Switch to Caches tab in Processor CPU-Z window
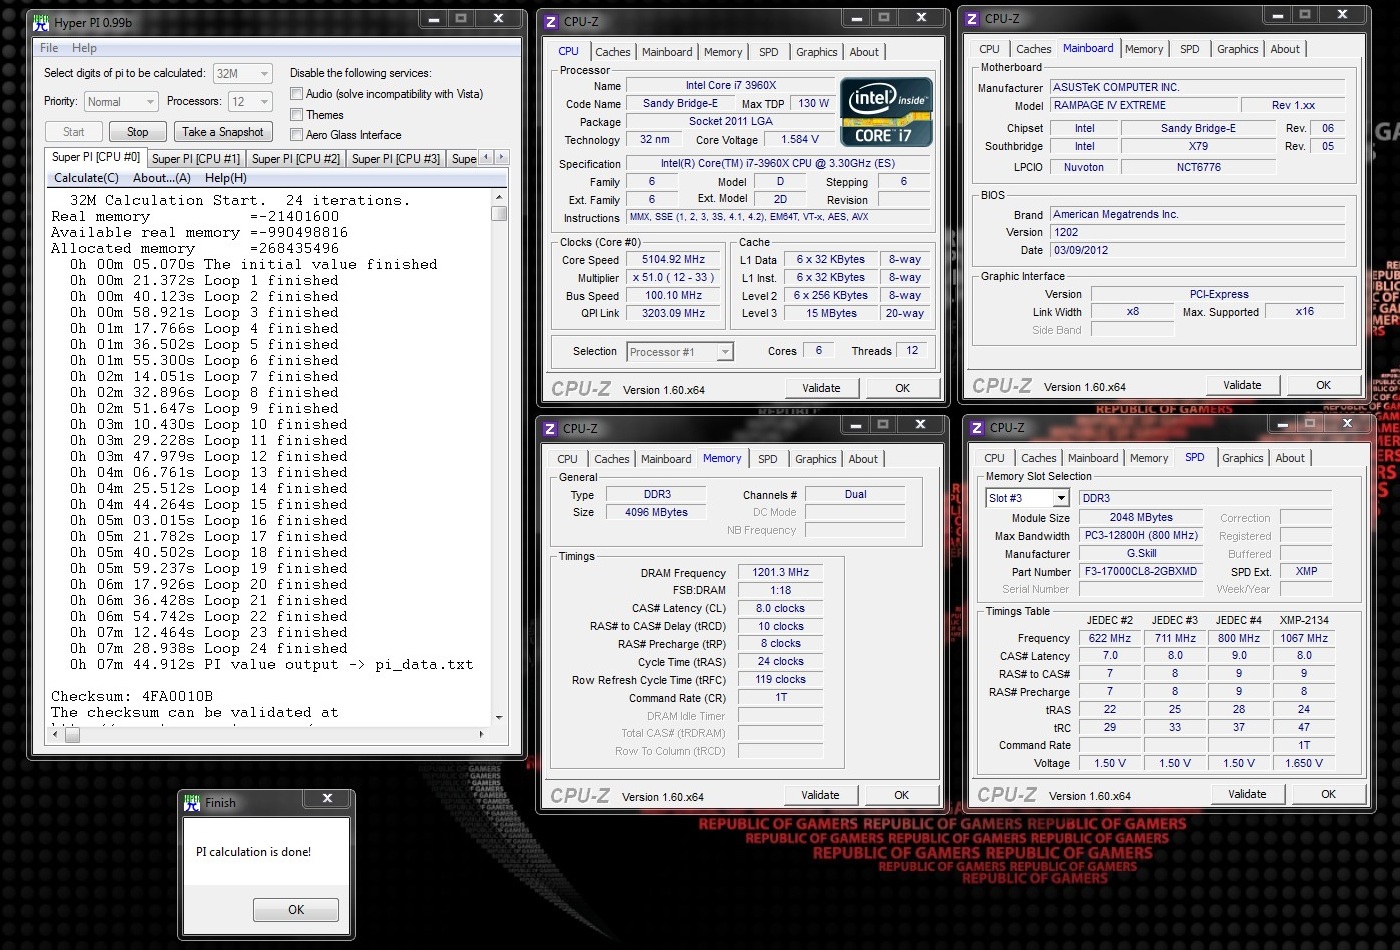Image resolution: width=1400 pixels, height=950 pixels. (x=613, y=52)
